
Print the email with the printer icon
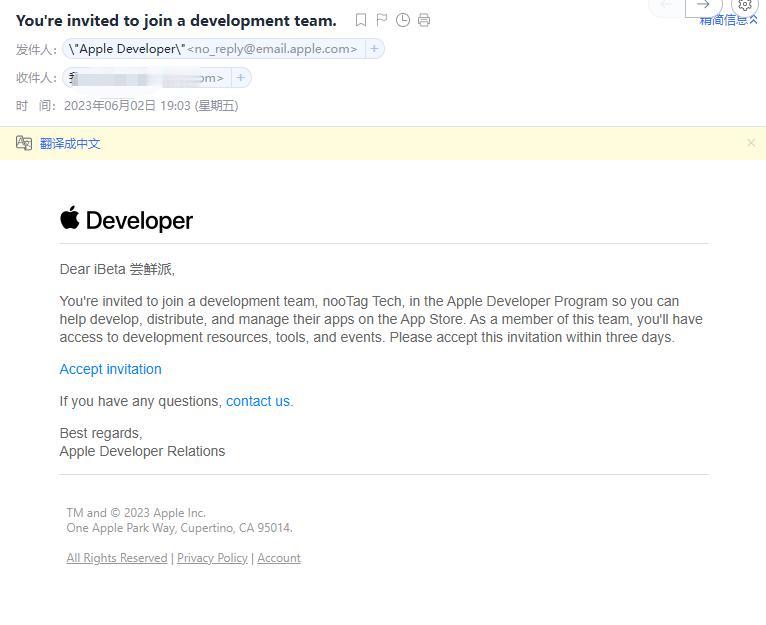coord(424,20)
